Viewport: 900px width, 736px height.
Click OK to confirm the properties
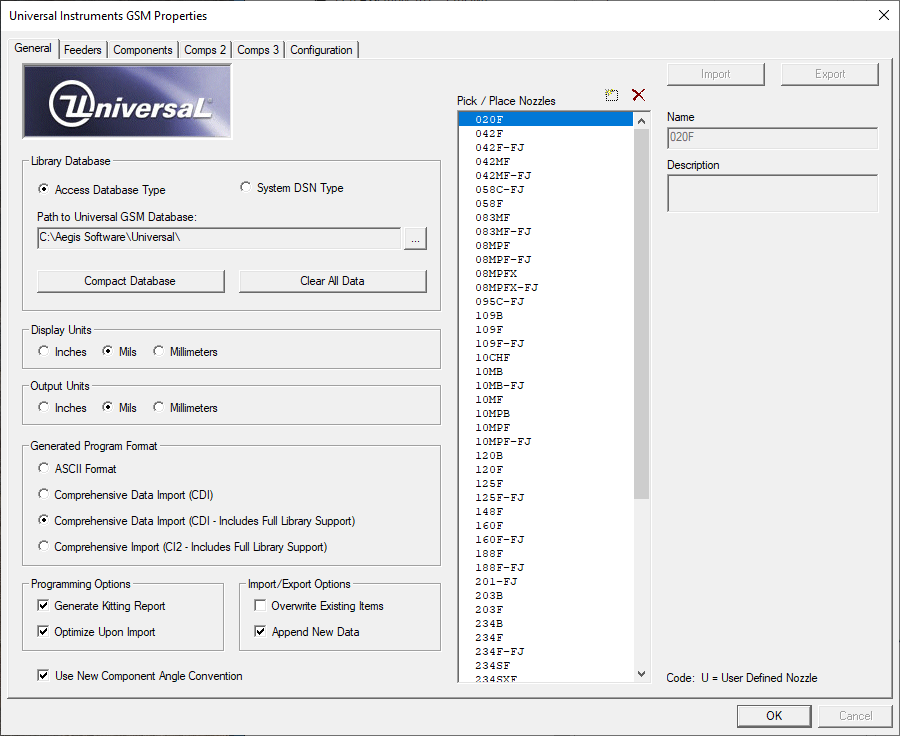point(775,715)
